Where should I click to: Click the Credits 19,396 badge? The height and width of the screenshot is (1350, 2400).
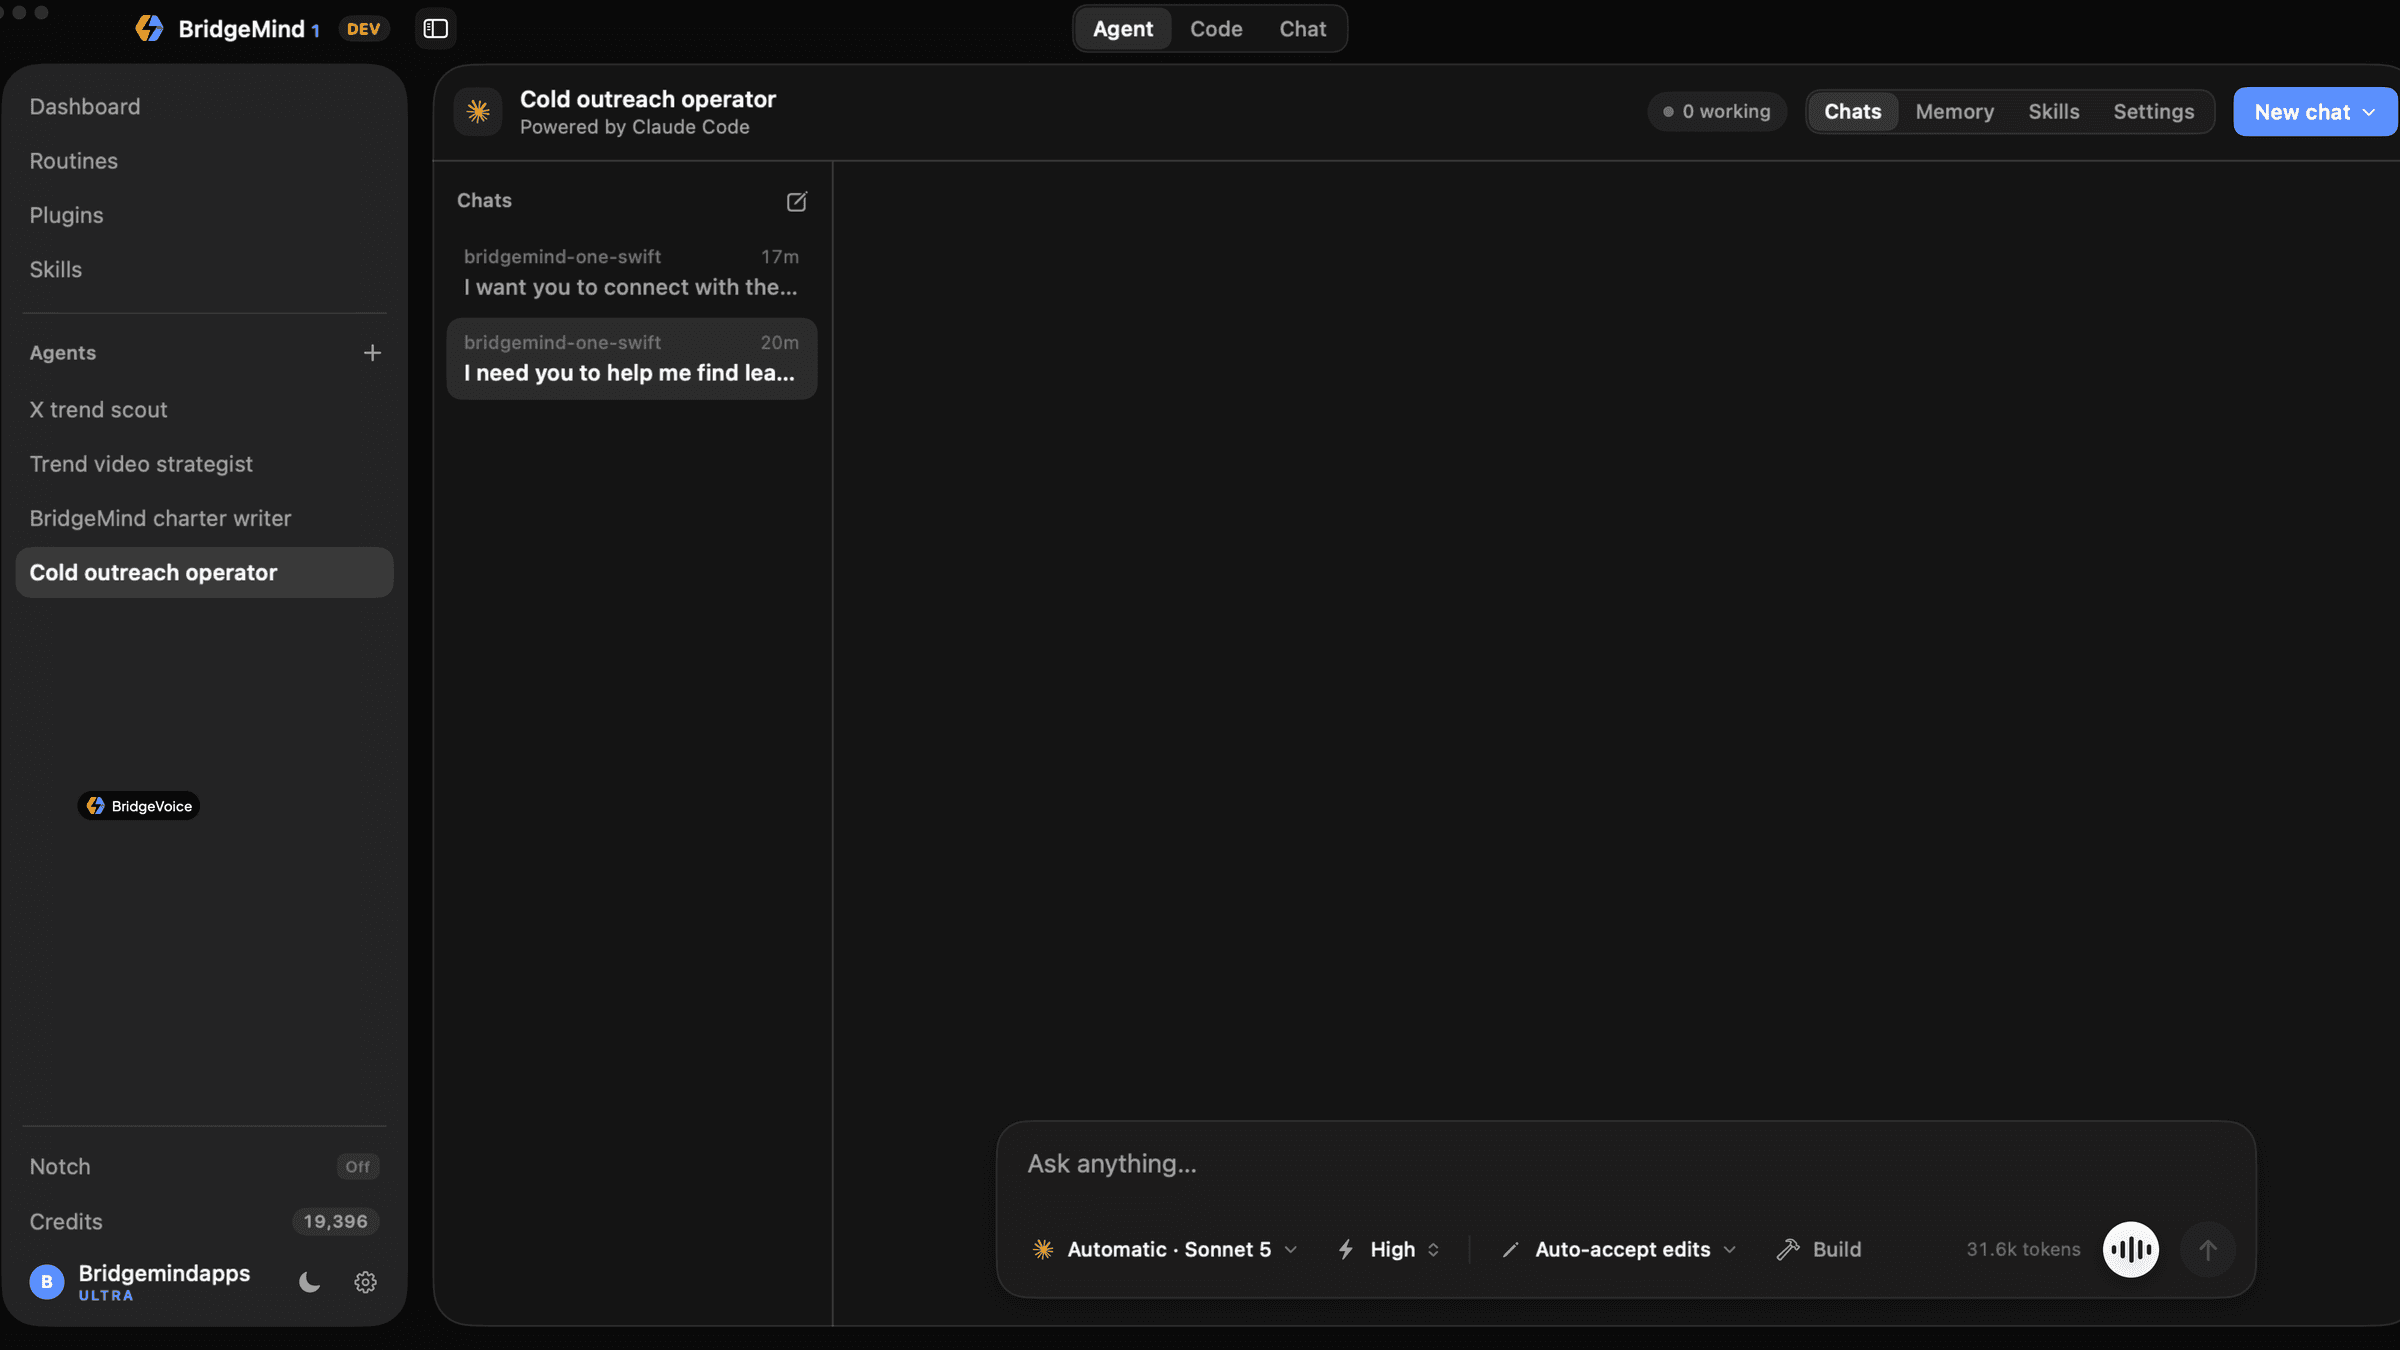(x=335, y=1221)
